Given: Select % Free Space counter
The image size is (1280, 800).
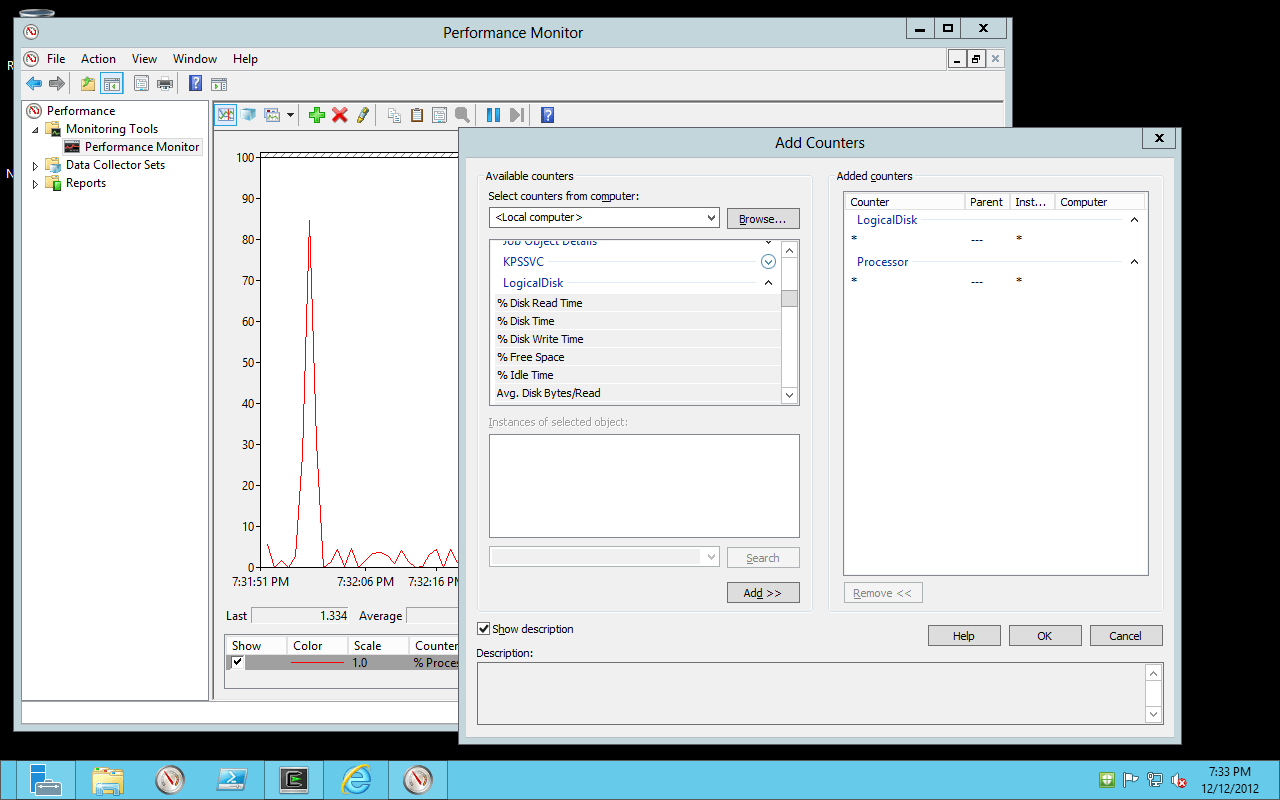Looking at the screenshot, I should click(x=636, y=357).
